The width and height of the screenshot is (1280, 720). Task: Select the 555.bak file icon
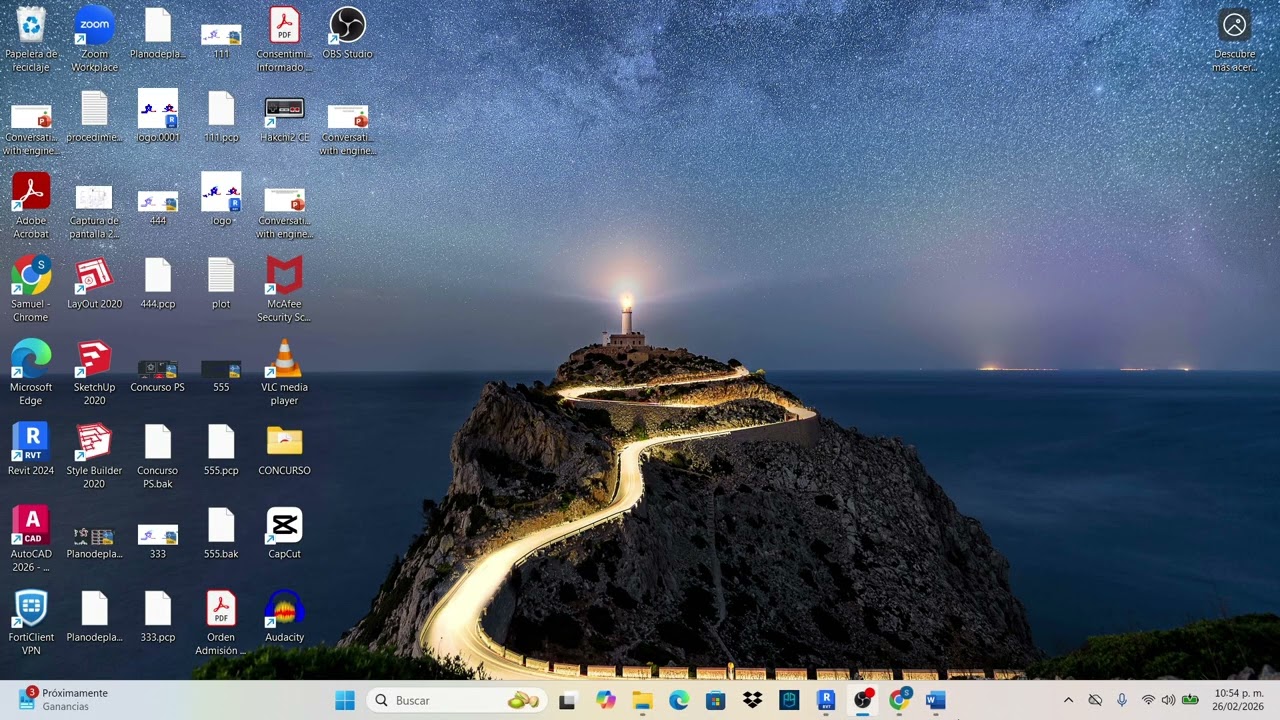tap(221, 533)
